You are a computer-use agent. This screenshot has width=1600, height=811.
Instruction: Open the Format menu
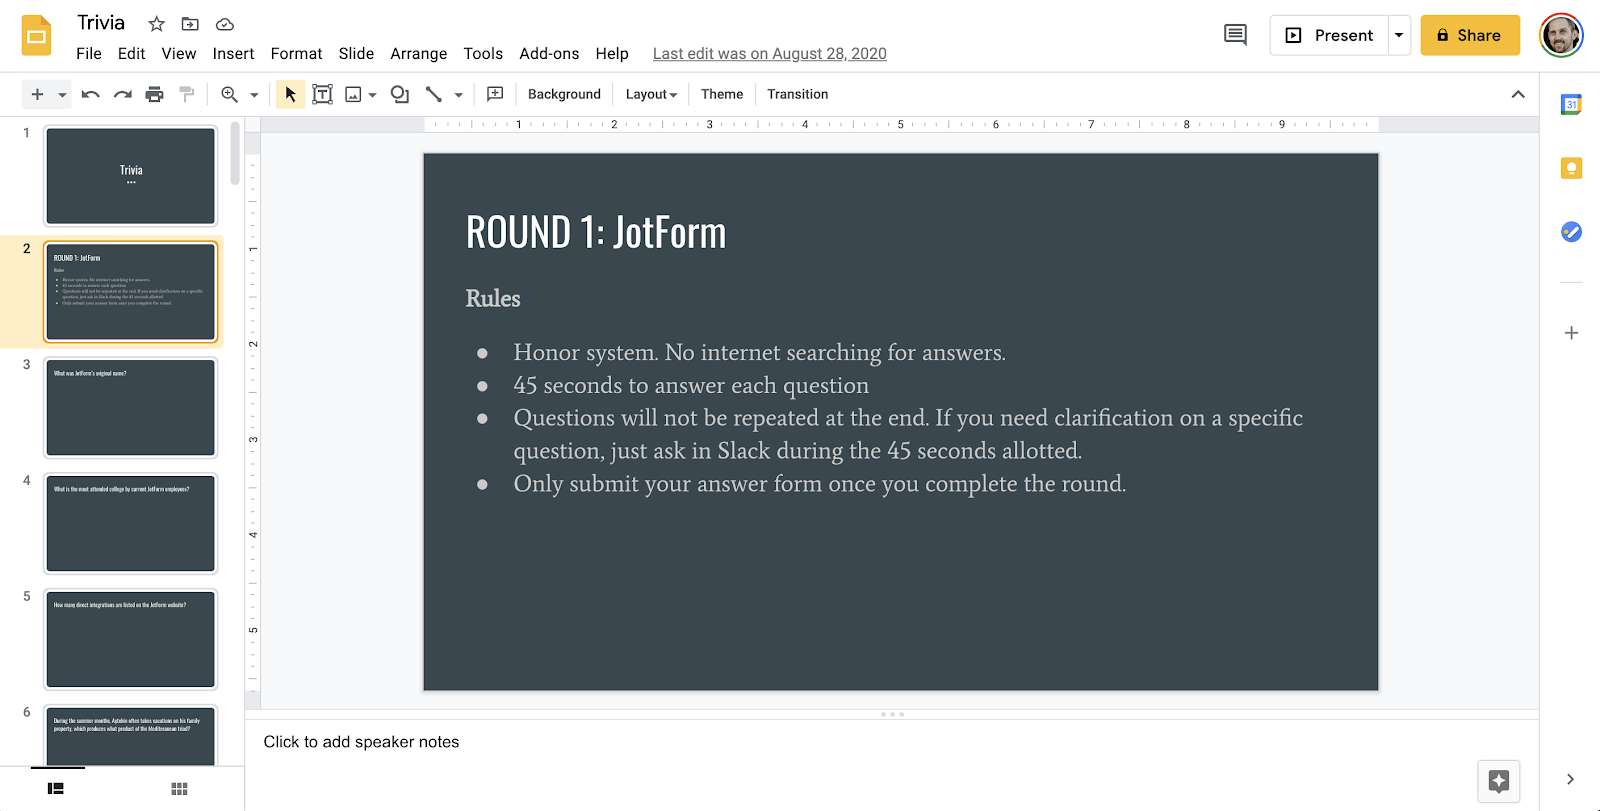[x=296, y=54]
